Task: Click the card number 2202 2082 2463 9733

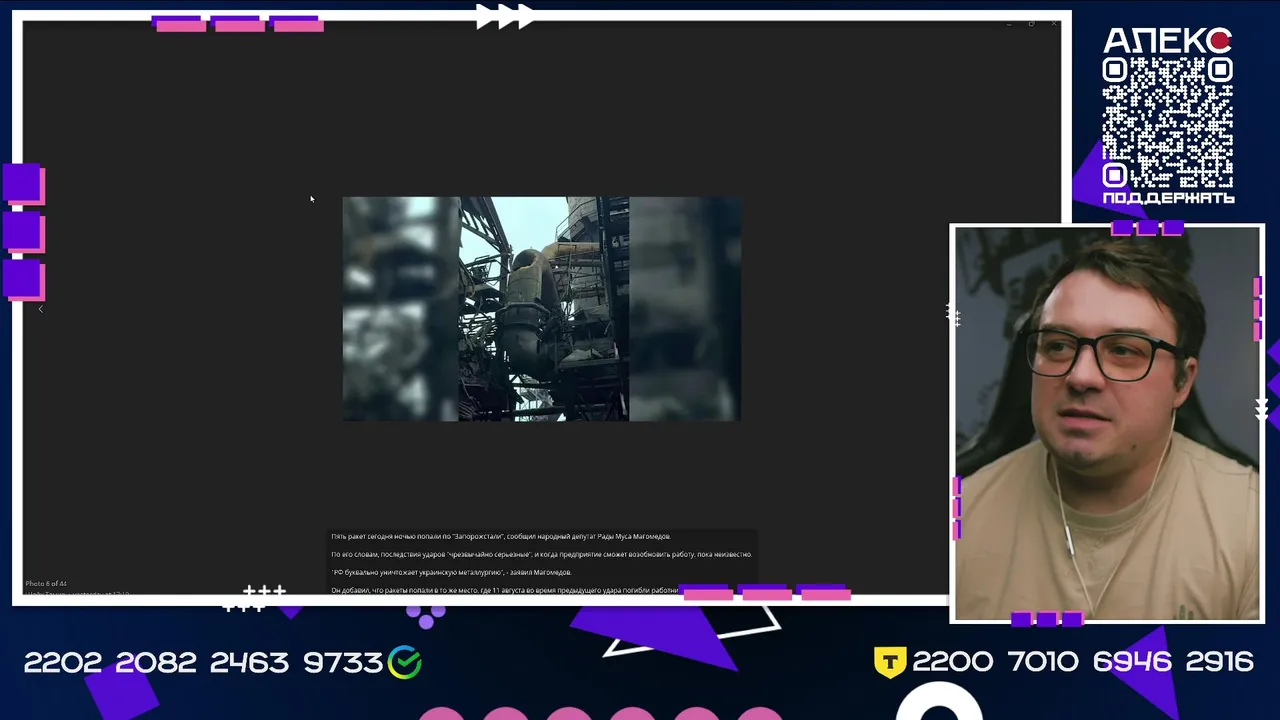Action: click(x=203, y=662)
